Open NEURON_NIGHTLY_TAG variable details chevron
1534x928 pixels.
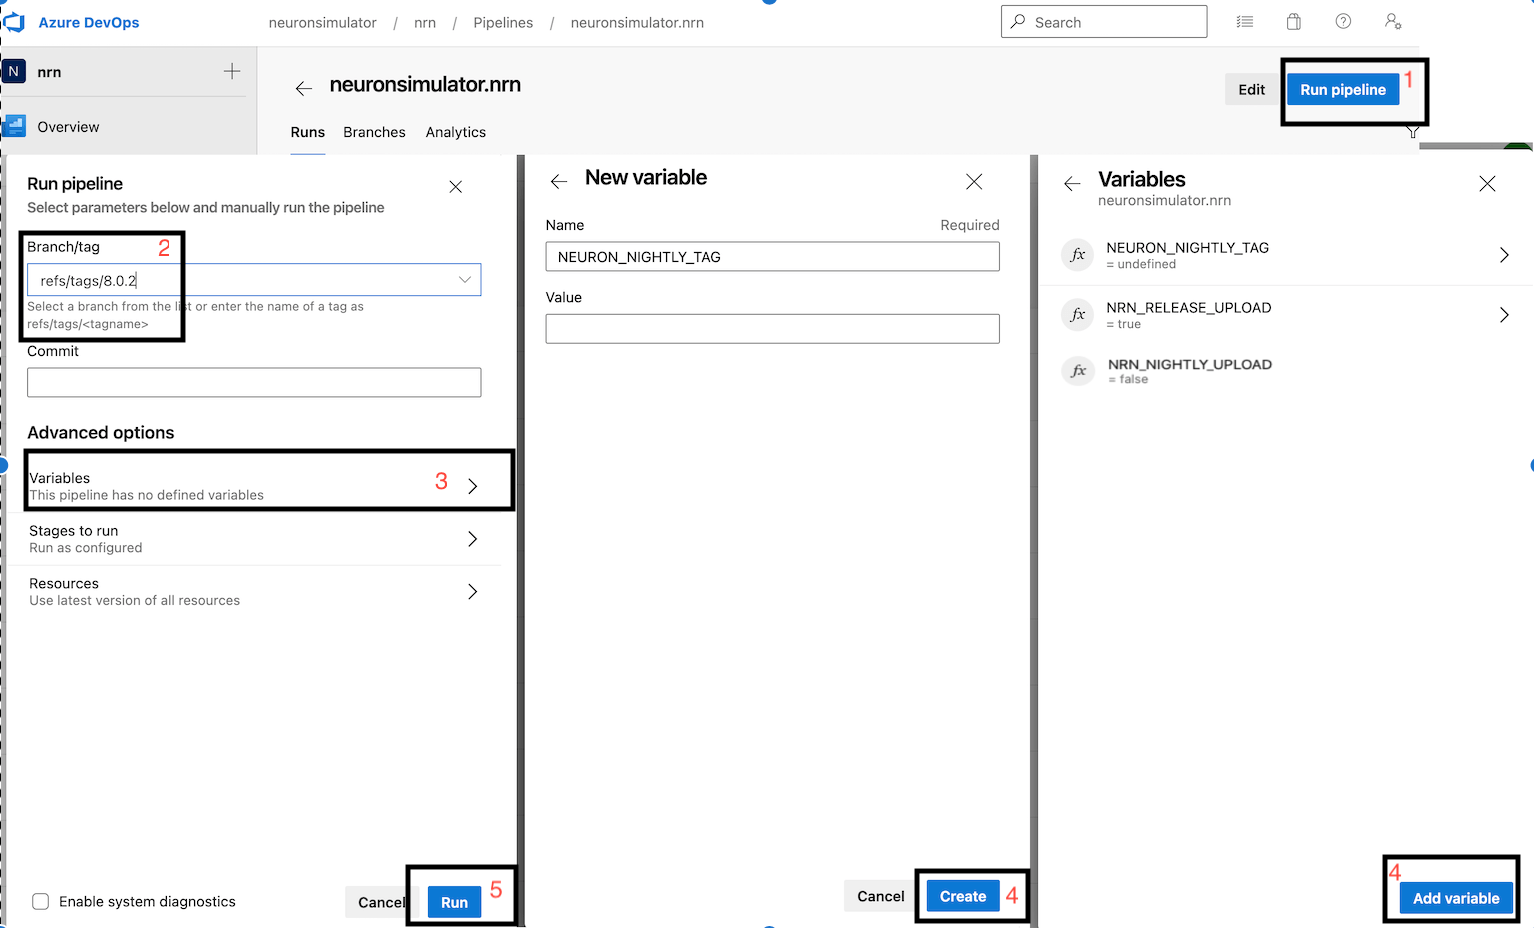pos(1504,255)
